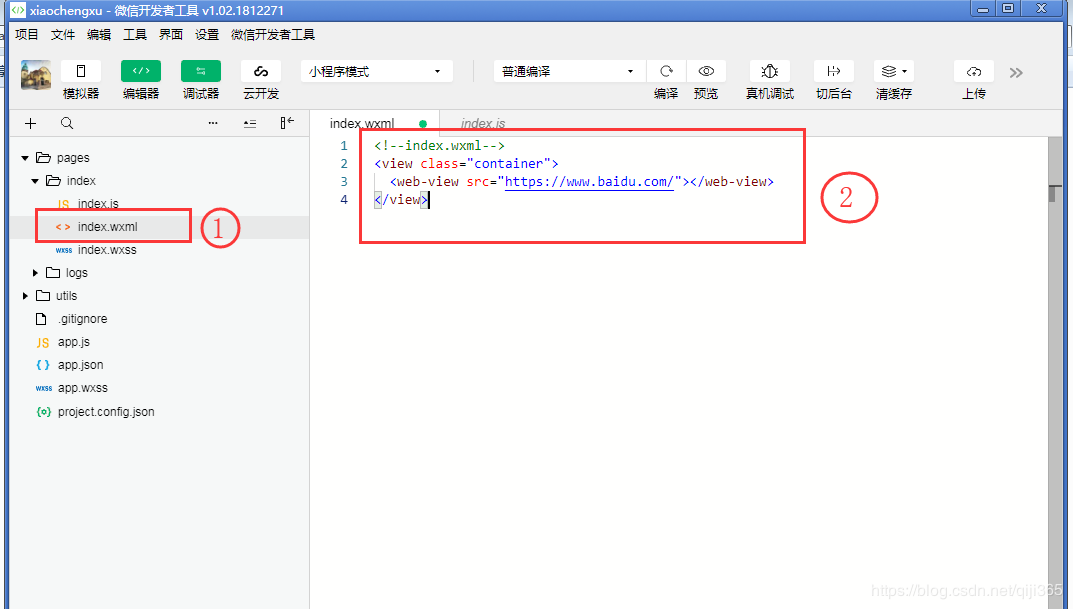The width and height of the screenshot is (1073, 609).
Task: Add a new file with plus icon
Action: 30,123
